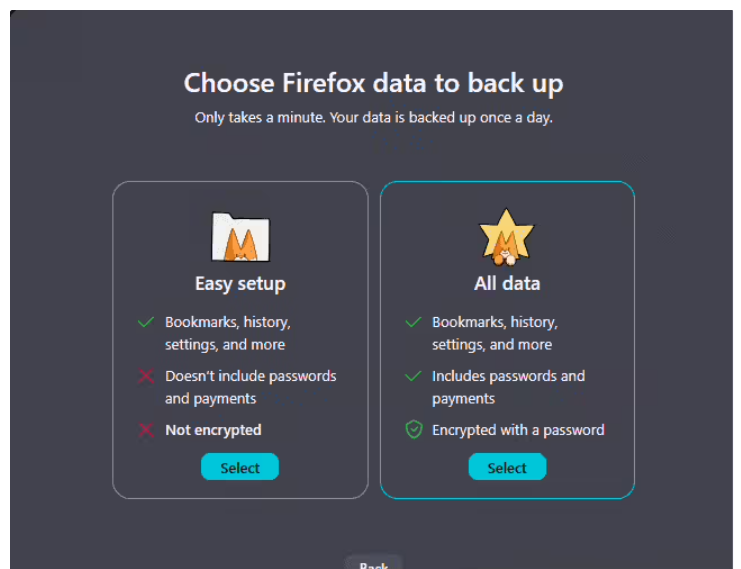
Task: Click the first green checkmark in All data card
Action: 413,323
